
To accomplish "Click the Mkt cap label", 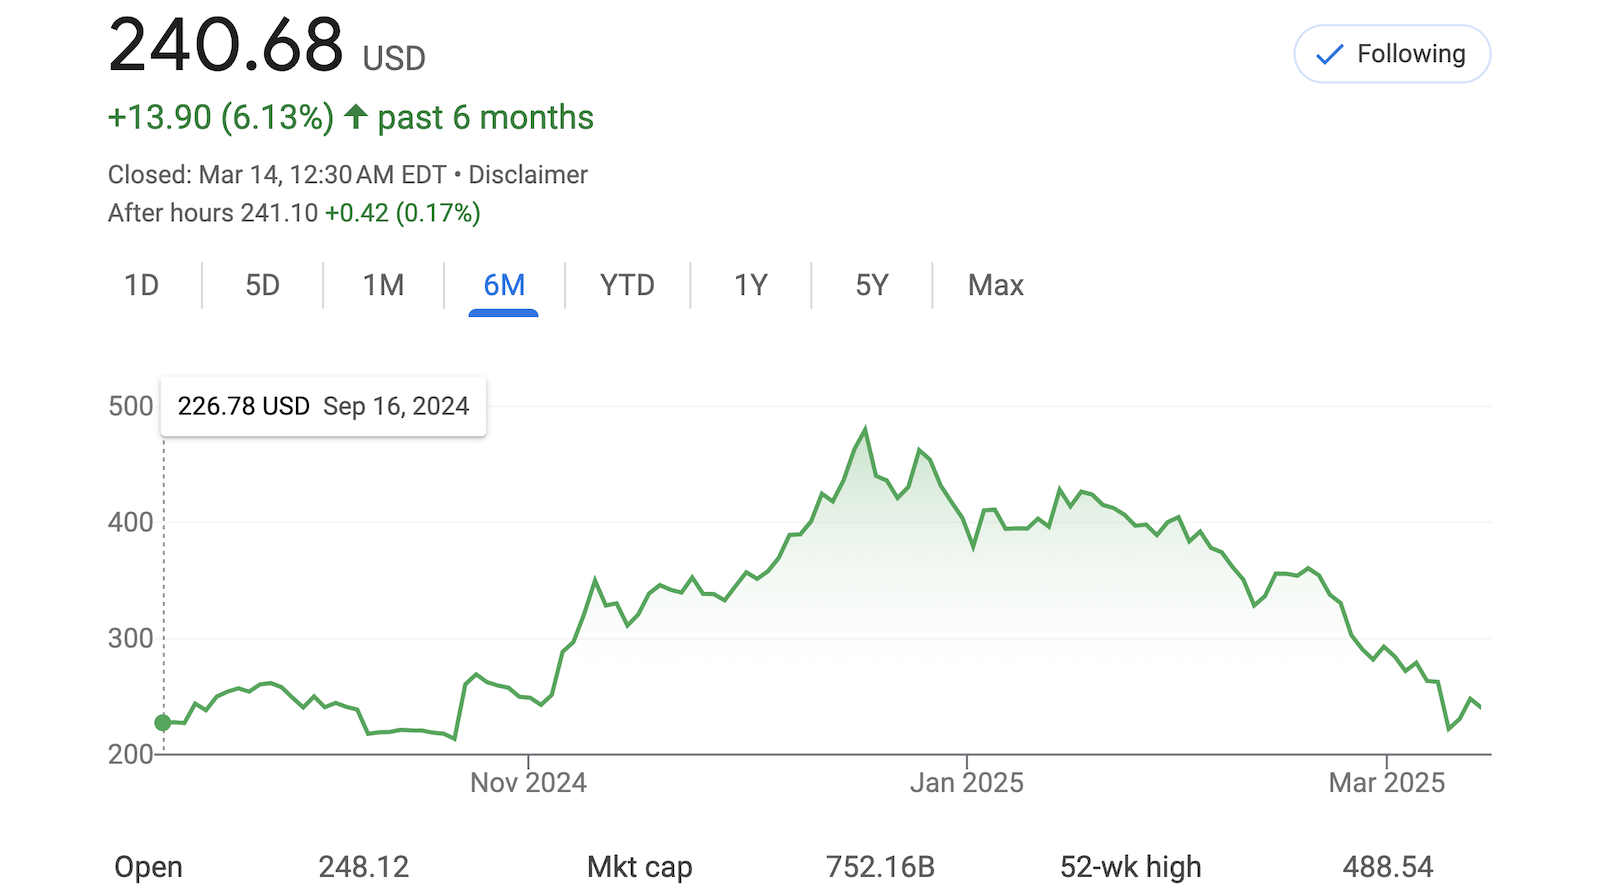I will 640,867.
